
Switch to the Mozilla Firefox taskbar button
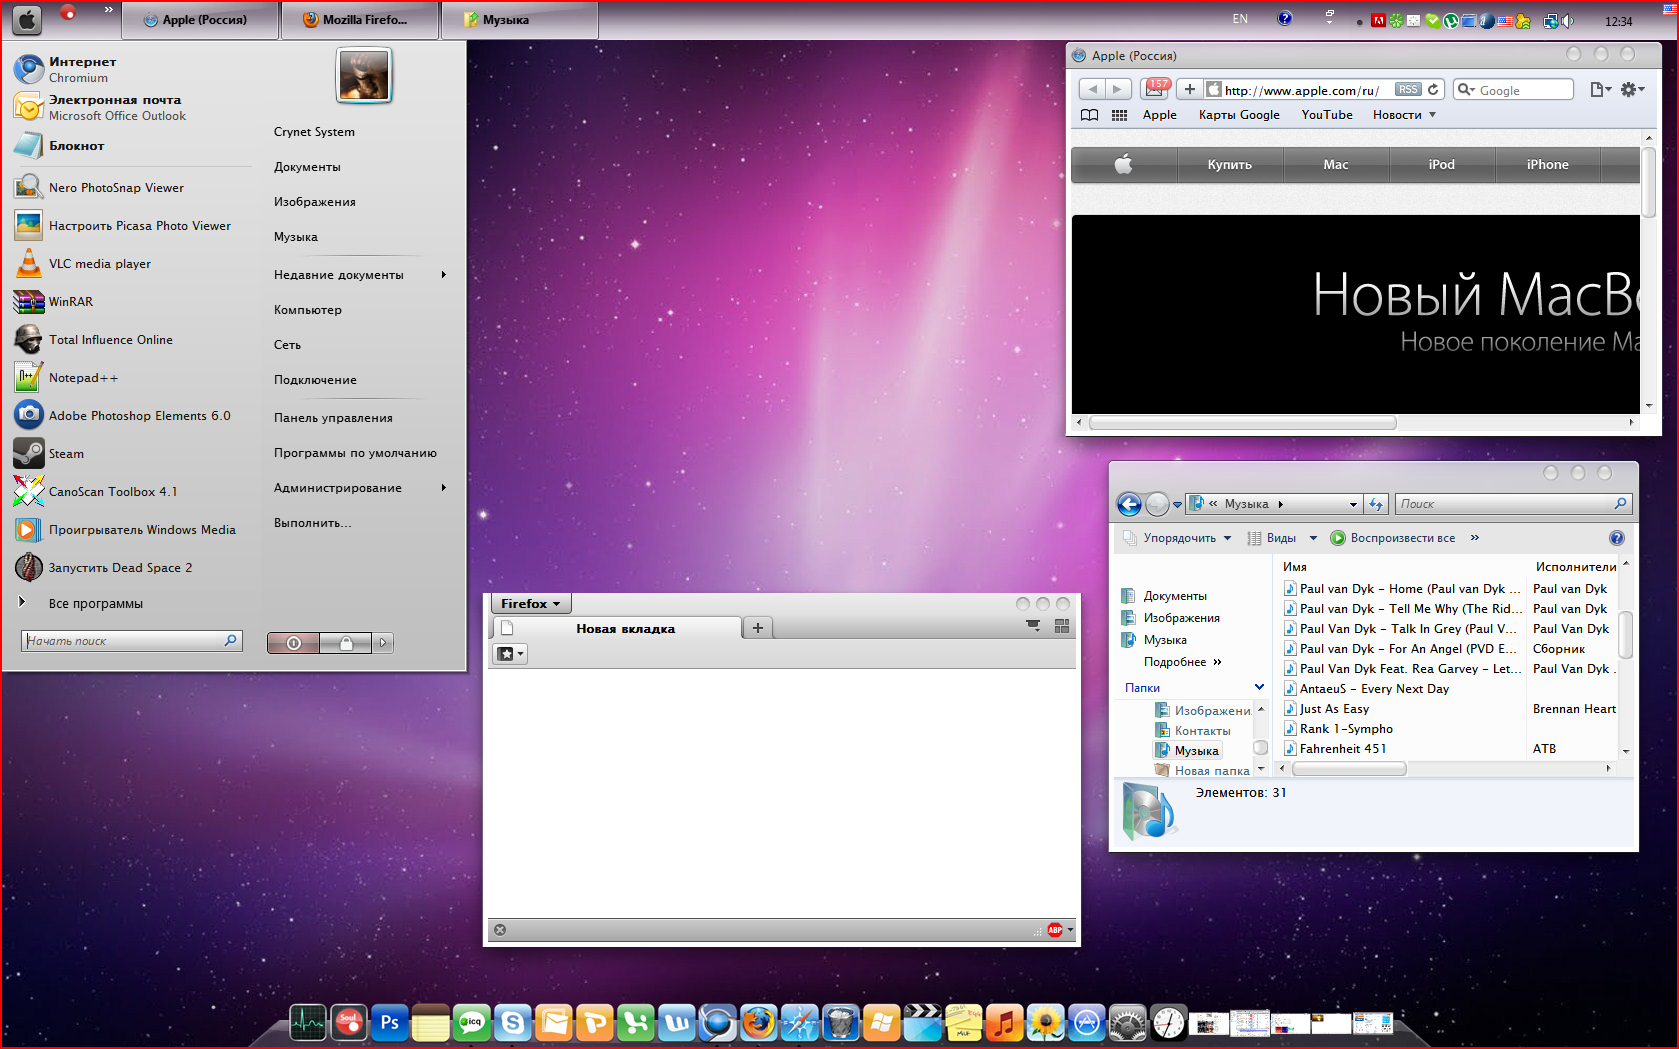(x=360, y=20)
